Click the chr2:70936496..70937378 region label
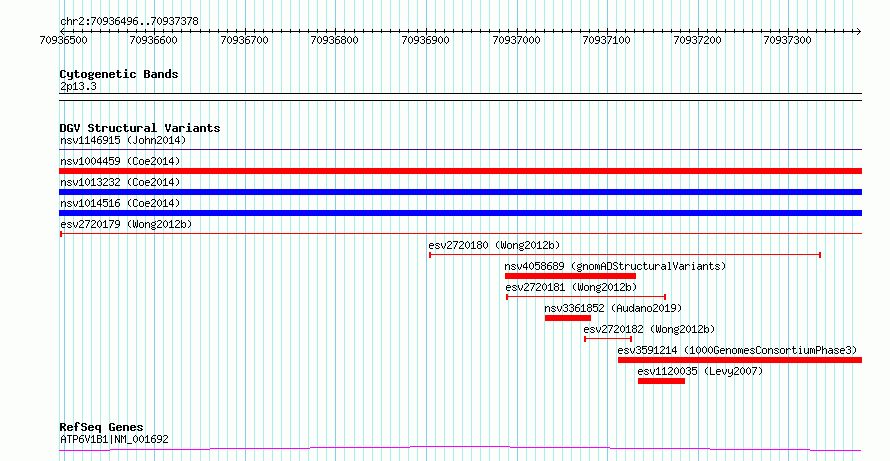 (x=129, y=22)
